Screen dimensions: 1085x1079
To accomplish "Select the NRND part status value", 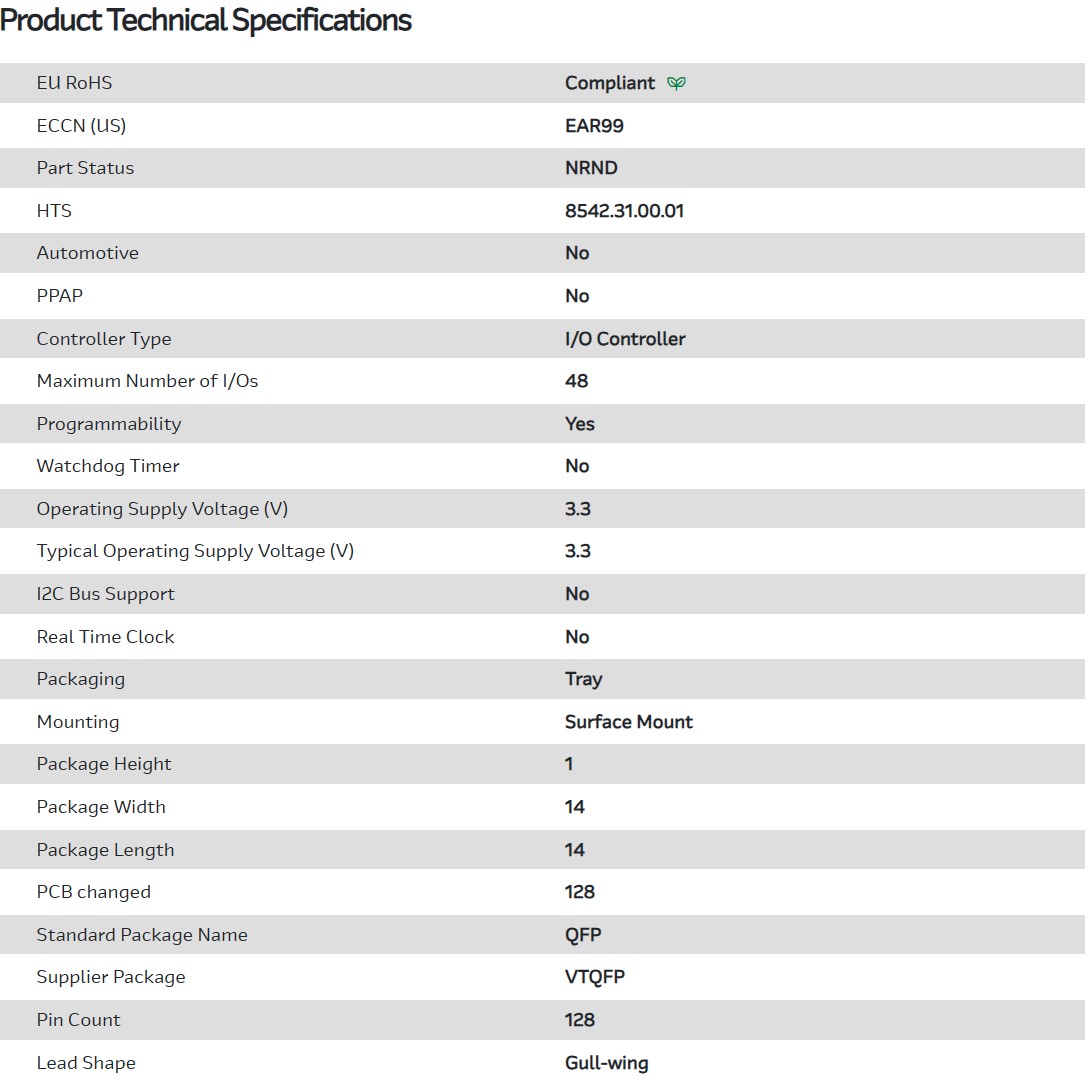I will coord(591,168).
